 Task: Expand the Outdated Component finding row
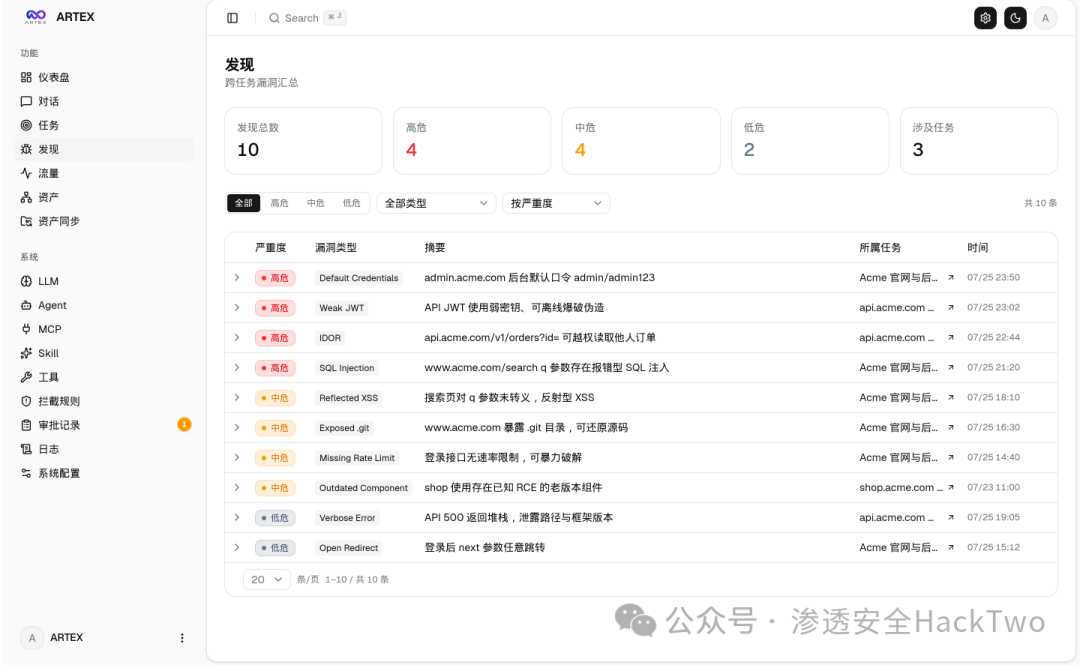[x=237, y=487]
